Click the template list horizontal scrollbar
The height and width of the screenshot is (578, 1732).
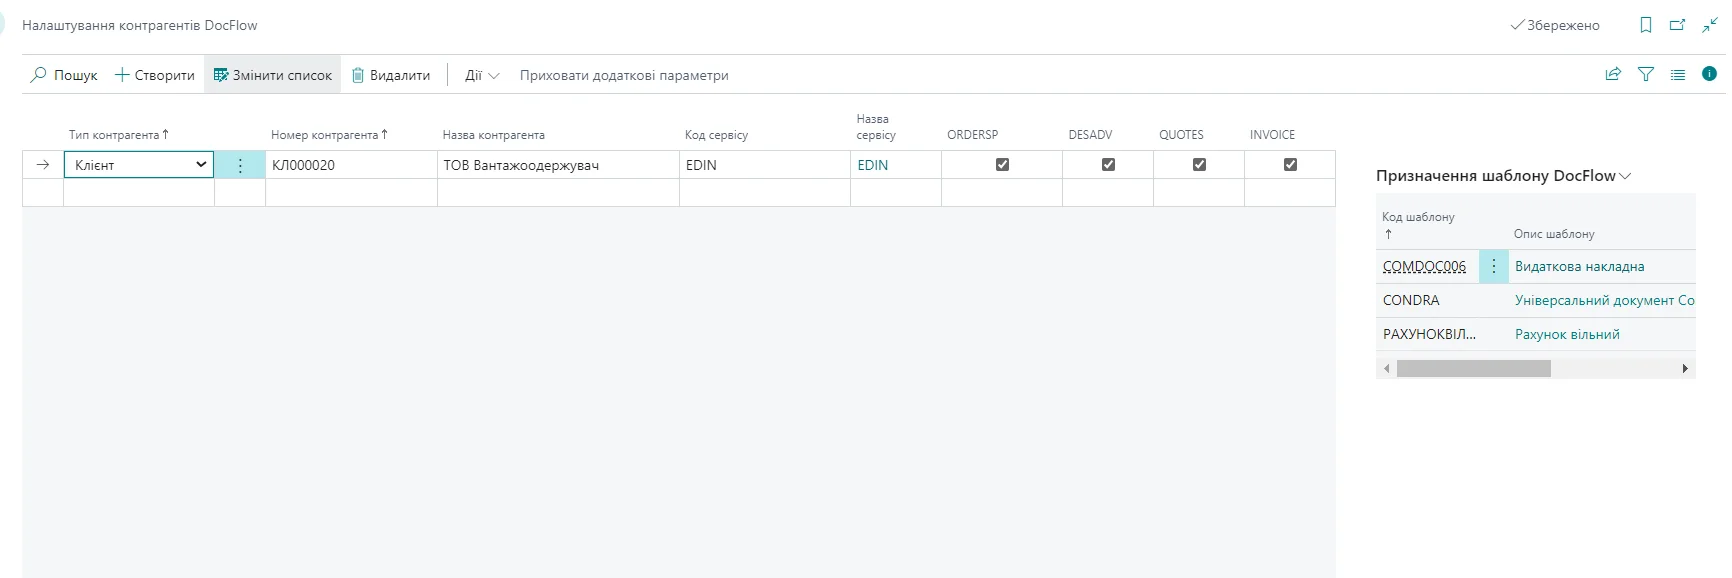(x=1473, y=369)
